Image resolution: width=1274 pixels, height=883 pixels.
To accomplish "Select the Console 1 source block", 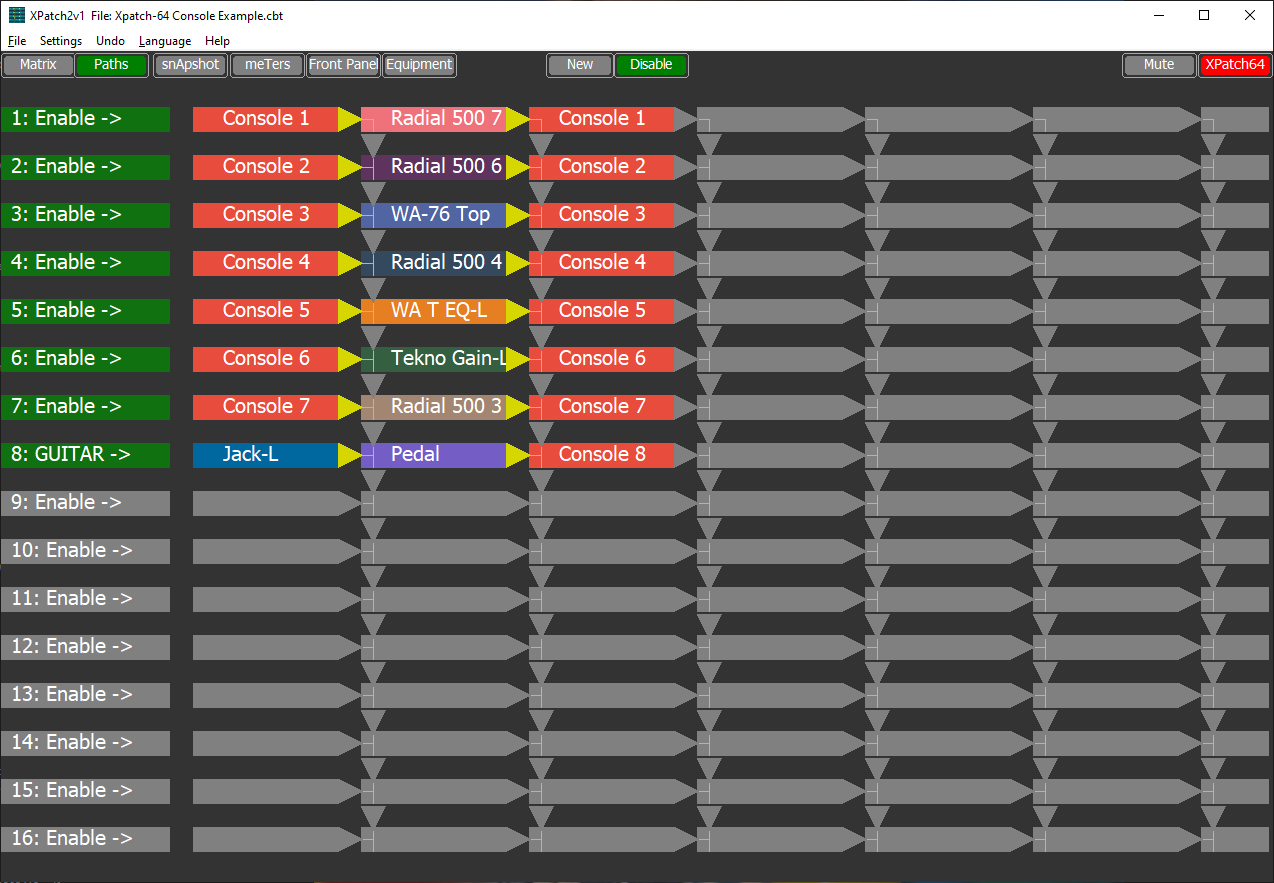I will (266, 119).
